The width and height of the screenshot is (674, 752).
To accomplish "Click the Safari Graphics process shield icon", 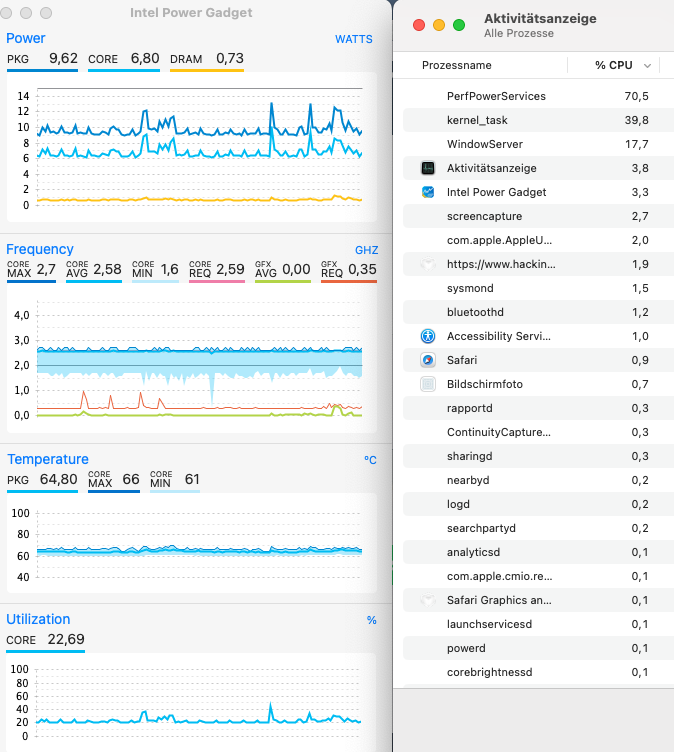I will (x=427, y=600).
